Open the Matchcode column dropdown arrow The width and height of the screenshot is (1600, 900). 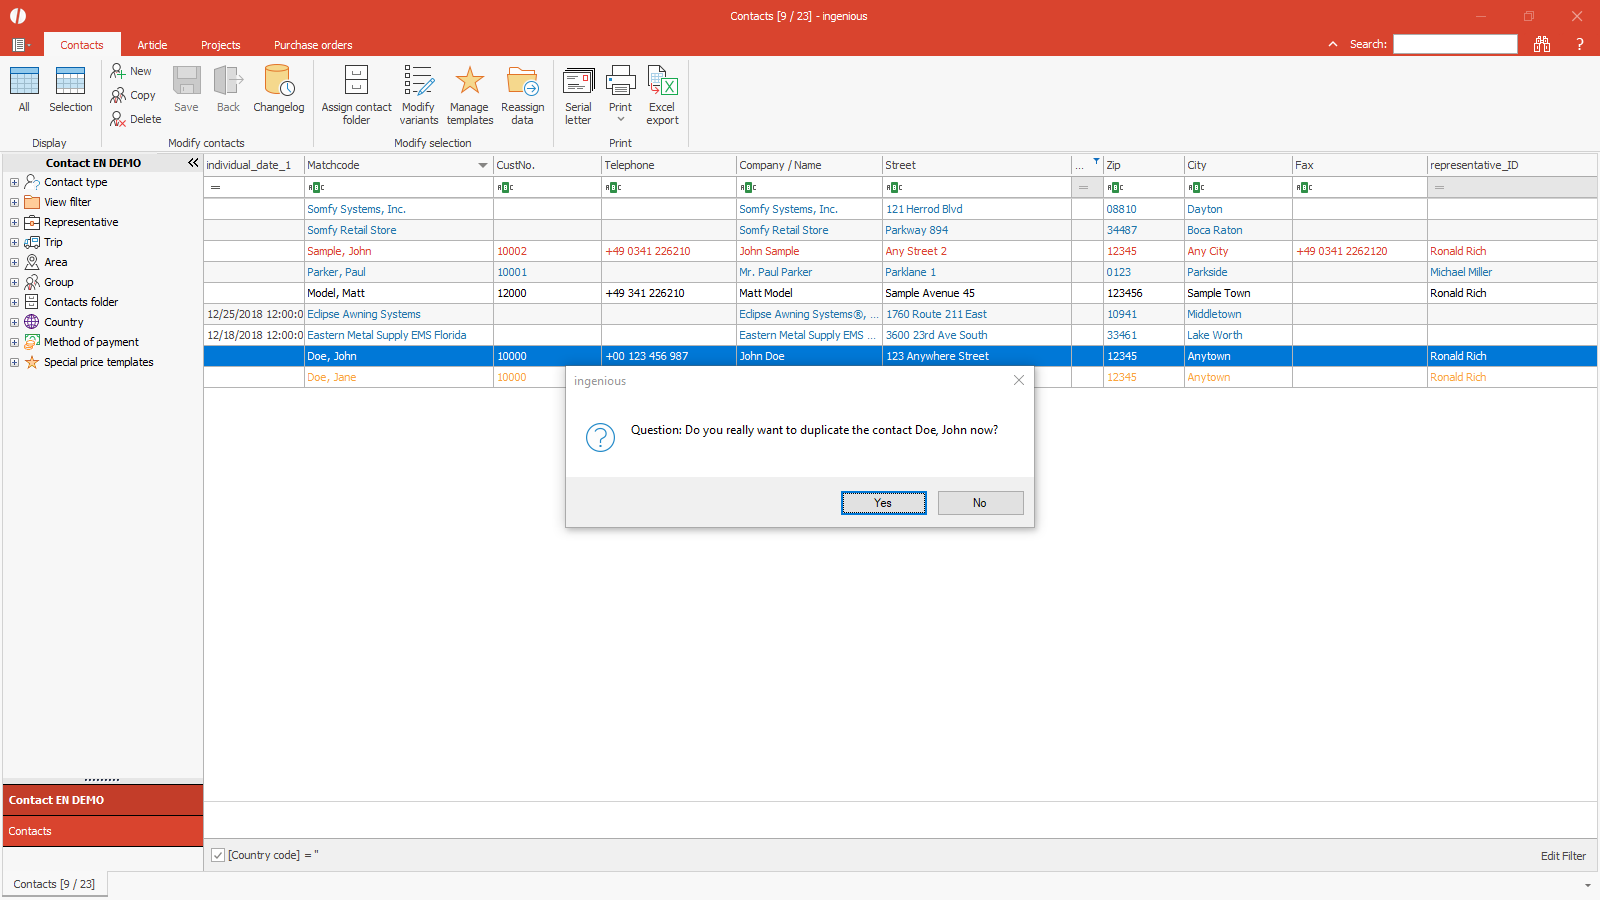click(x=483, y=166)
